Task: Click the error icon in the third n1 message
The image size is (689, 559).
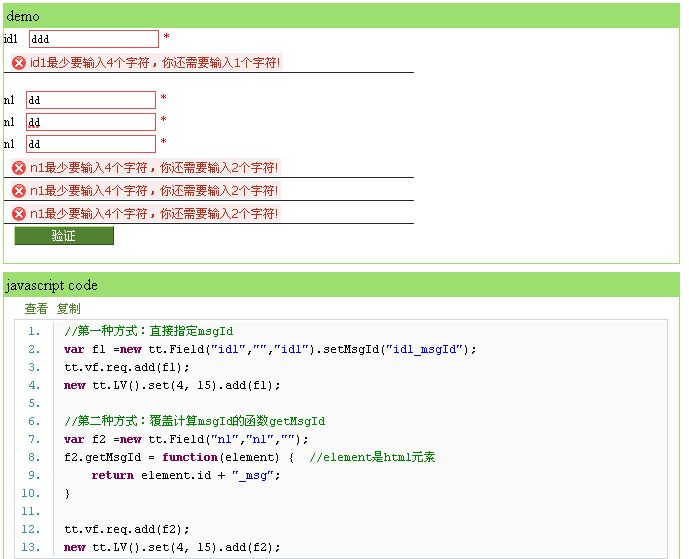Action: point(19,214)
